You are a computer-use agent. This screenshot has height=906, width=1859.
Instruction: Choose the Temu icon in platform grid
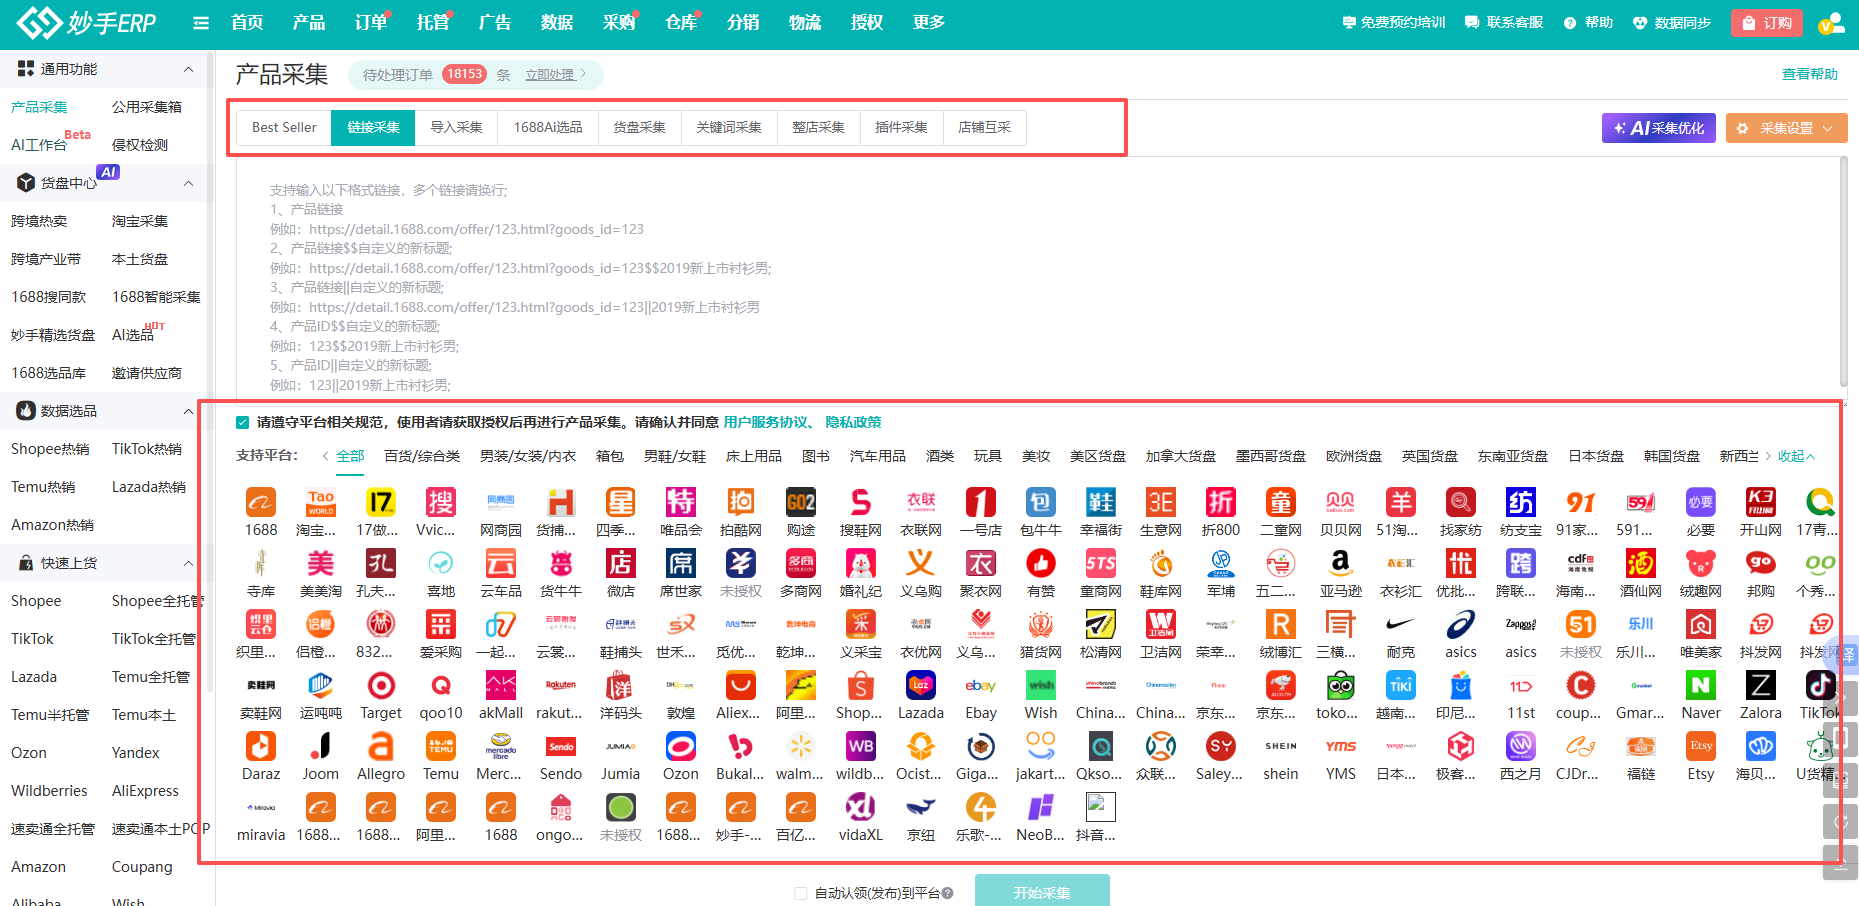(x=441, y=746)
